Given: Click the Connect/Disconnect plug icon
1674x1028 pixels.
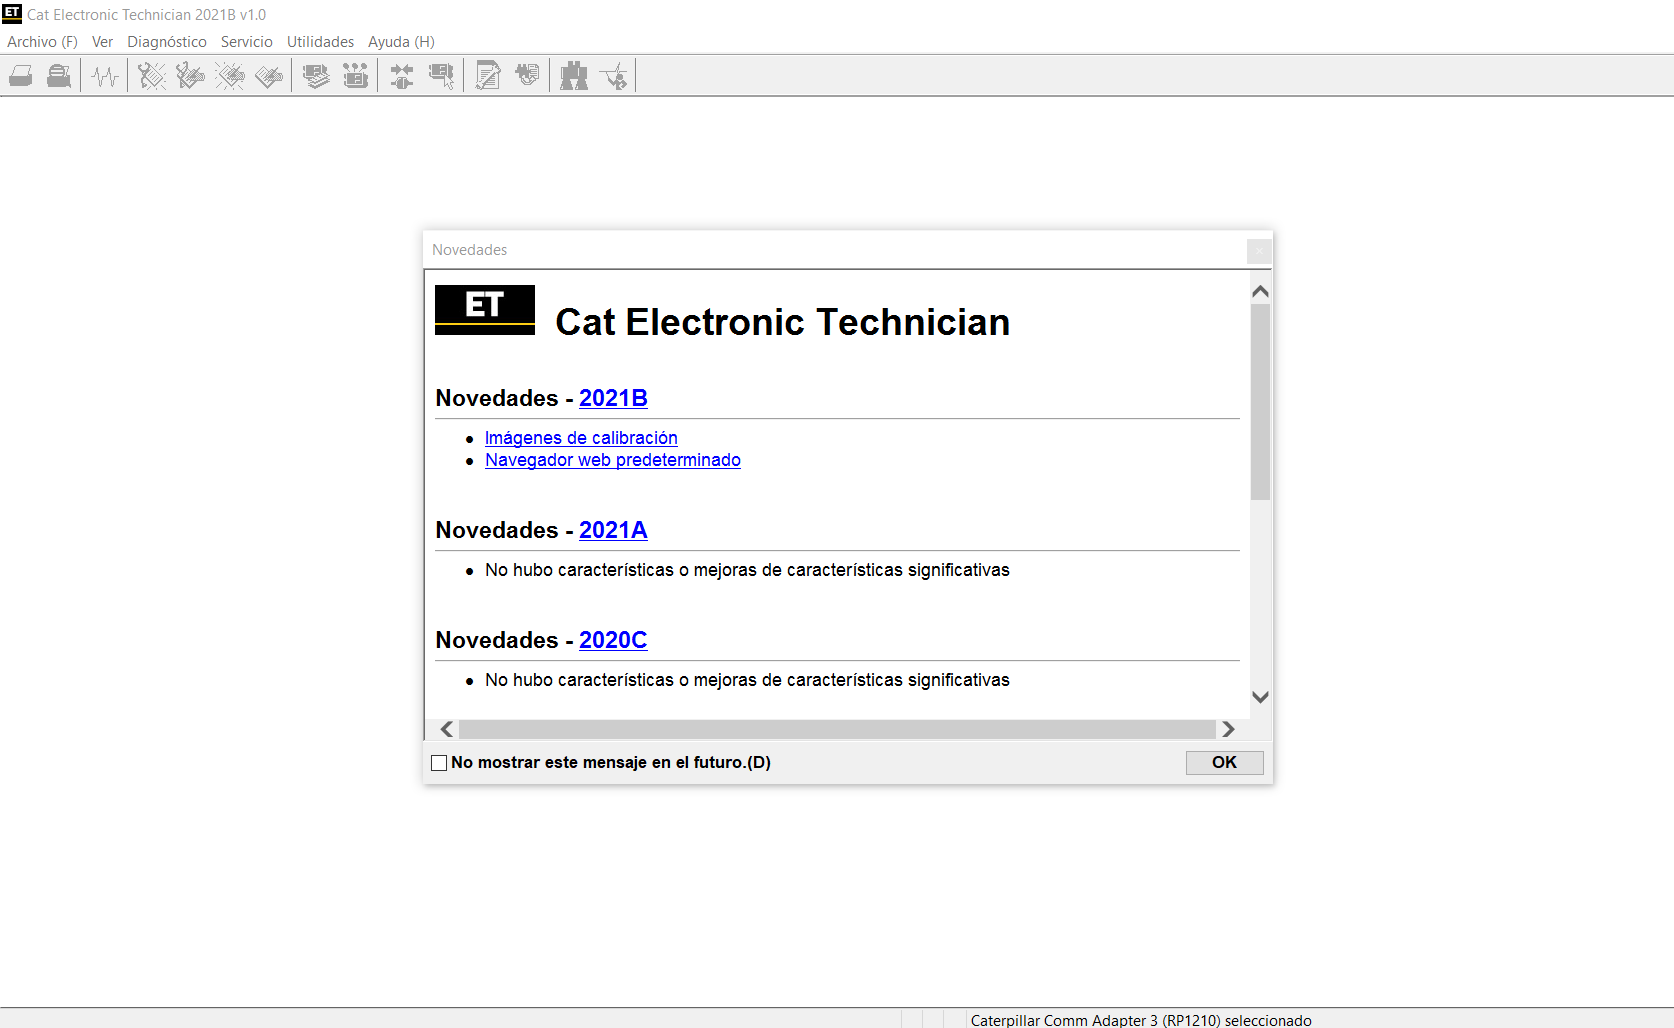Looking at the screenshot, I should click(x=402, y=76).
